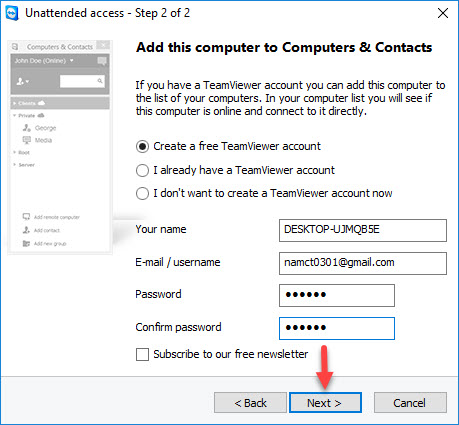Open the John Doe status dropdown
Image resolution: width=459 pixels, height=425 pixels.
click(71, 61)
